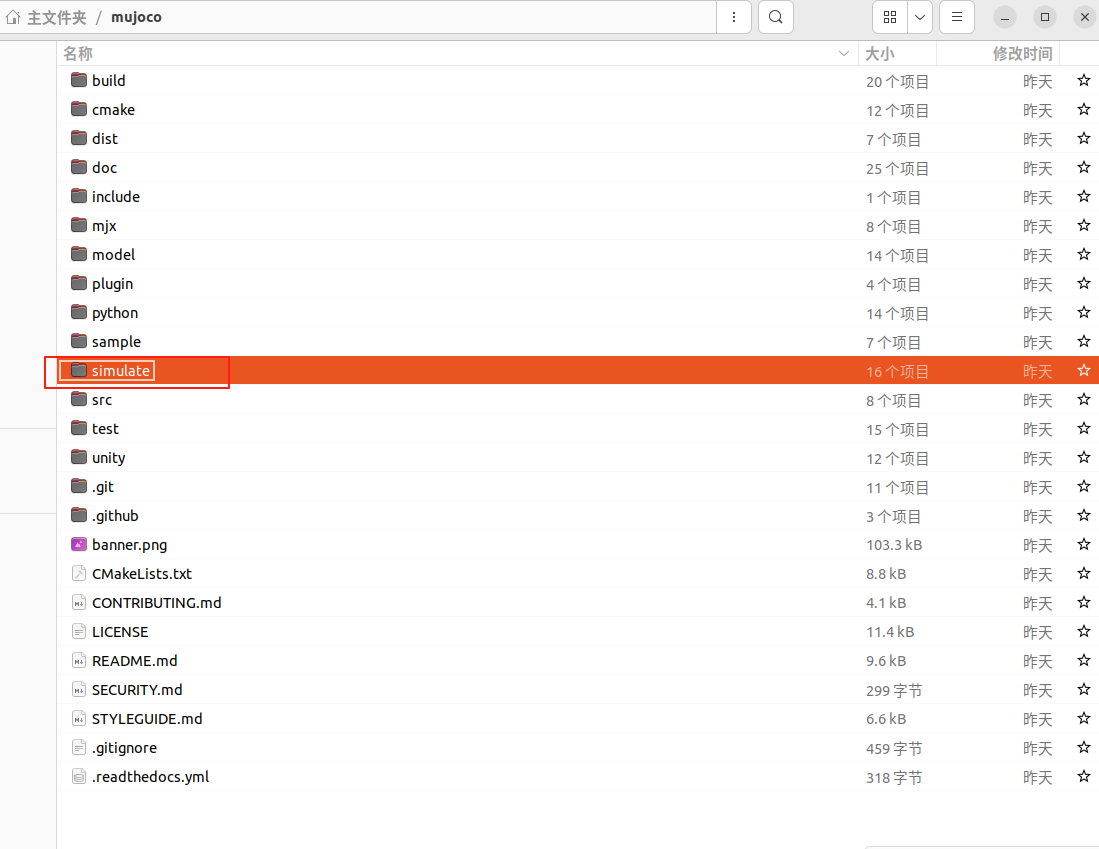Select the README.md file name

[x=135, y=660]
